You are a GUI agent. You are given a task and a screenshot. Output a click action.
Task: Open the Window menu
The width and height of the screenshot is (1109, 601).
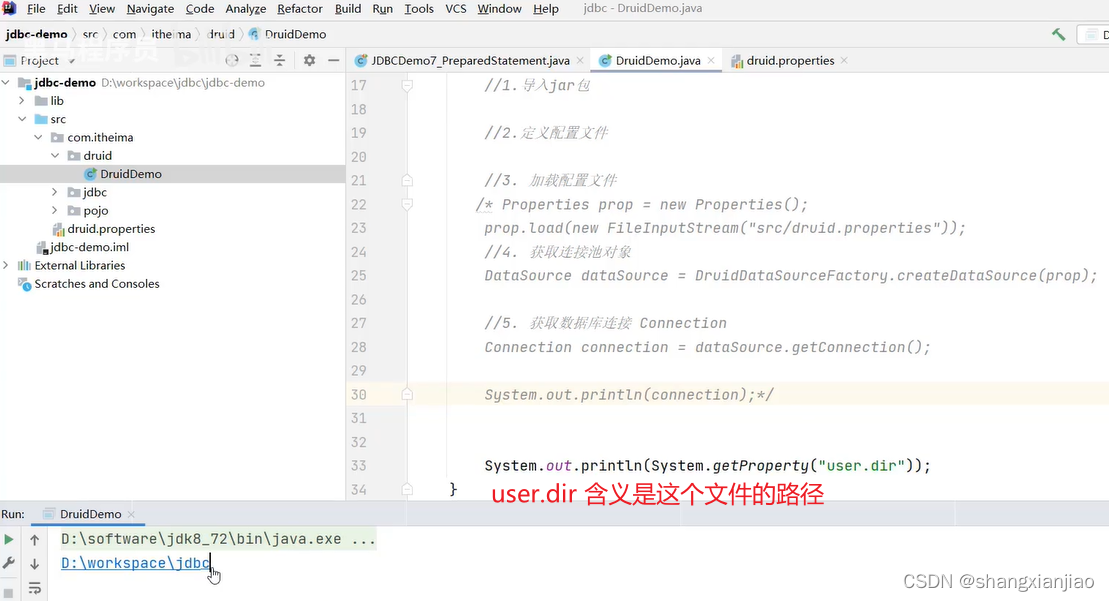coord(499,8)
